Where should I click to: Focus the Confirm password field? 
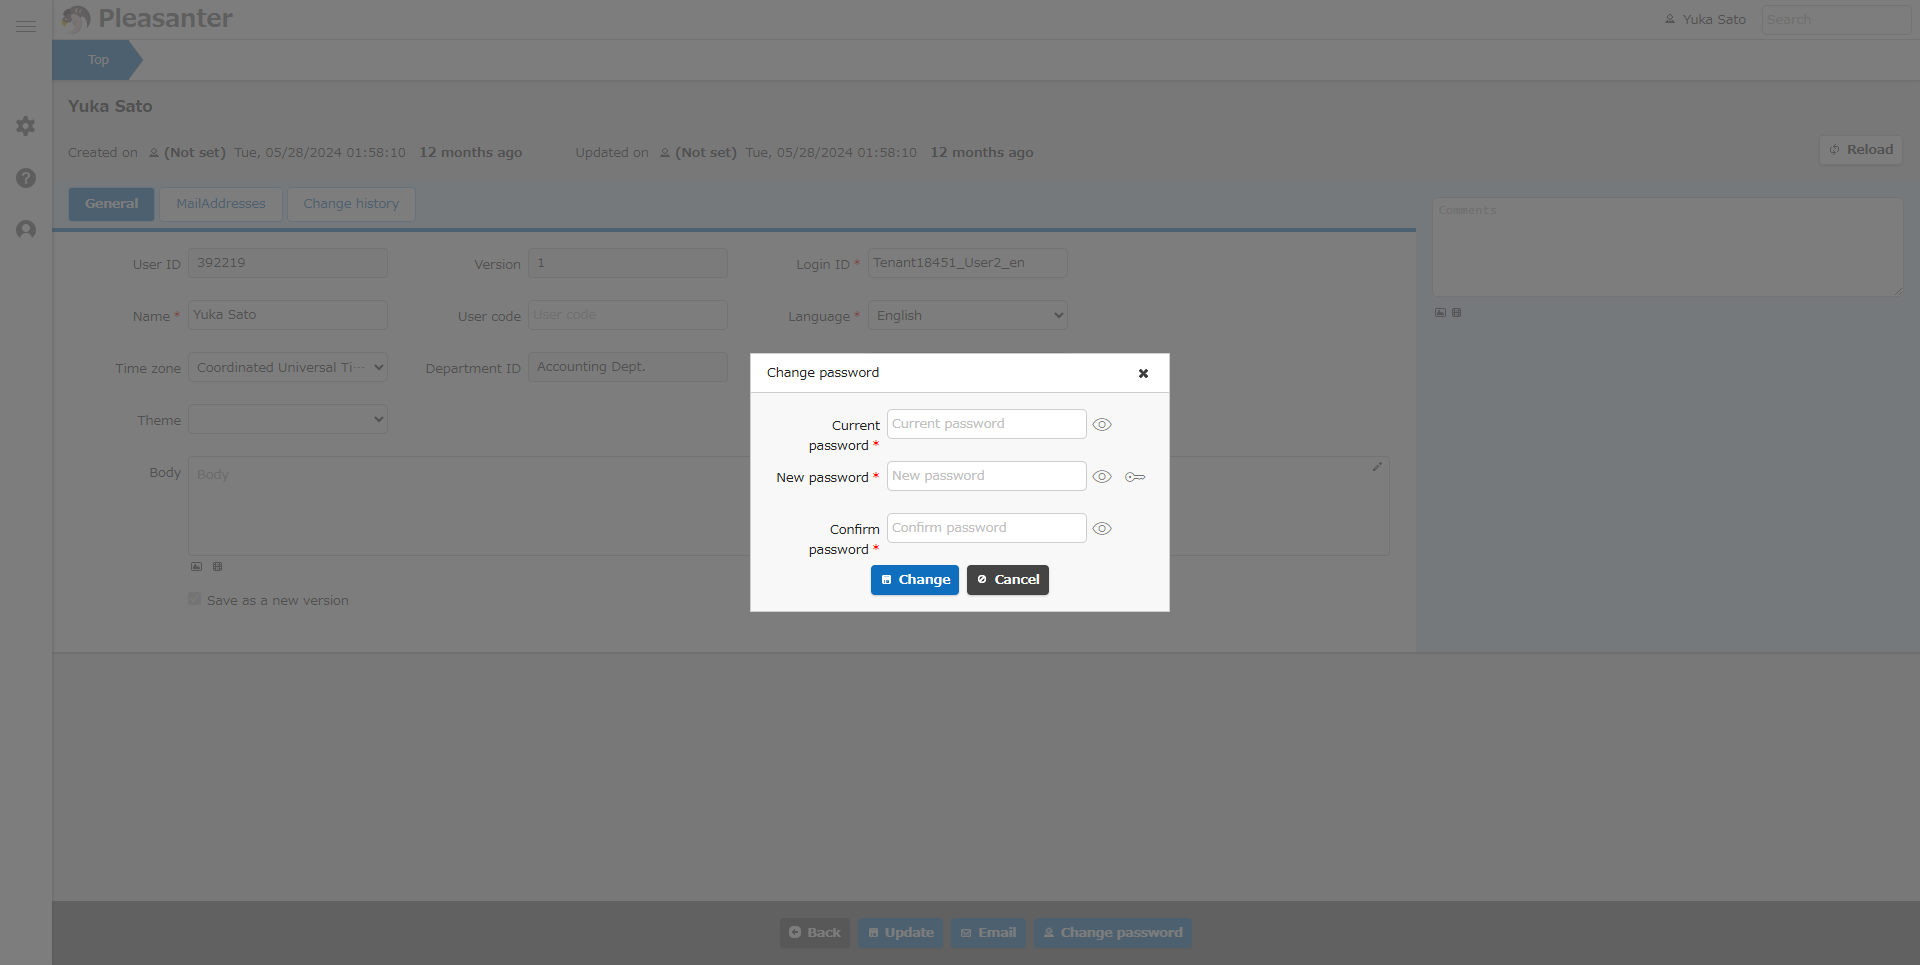pos(986,528)
